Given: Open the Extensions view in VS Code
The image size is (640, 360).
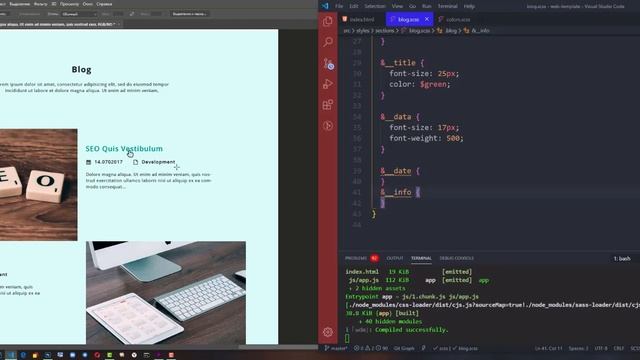Looking at the screenshot, I should [x=328, y=105].
